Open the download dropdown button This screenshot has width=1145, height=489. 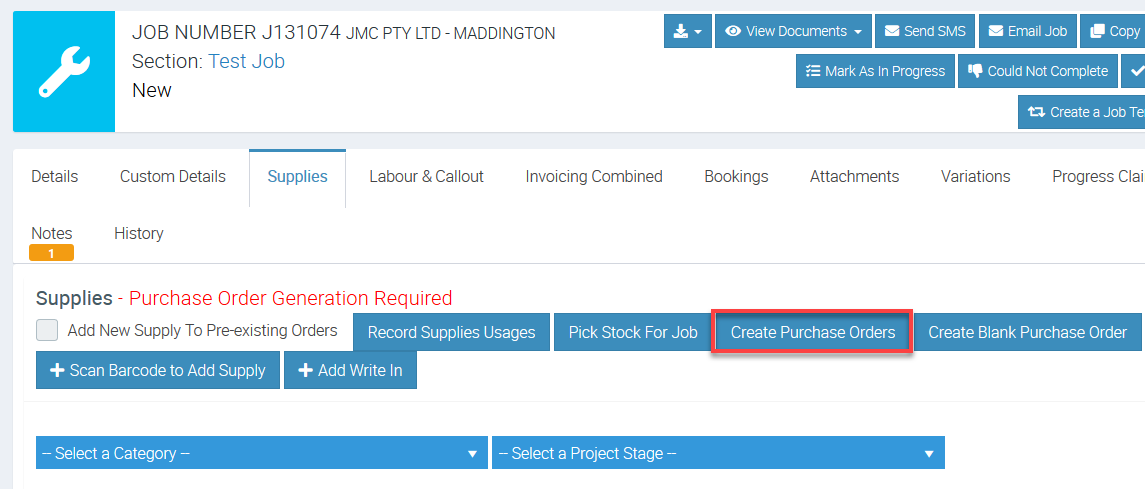(x=687, y=31)
